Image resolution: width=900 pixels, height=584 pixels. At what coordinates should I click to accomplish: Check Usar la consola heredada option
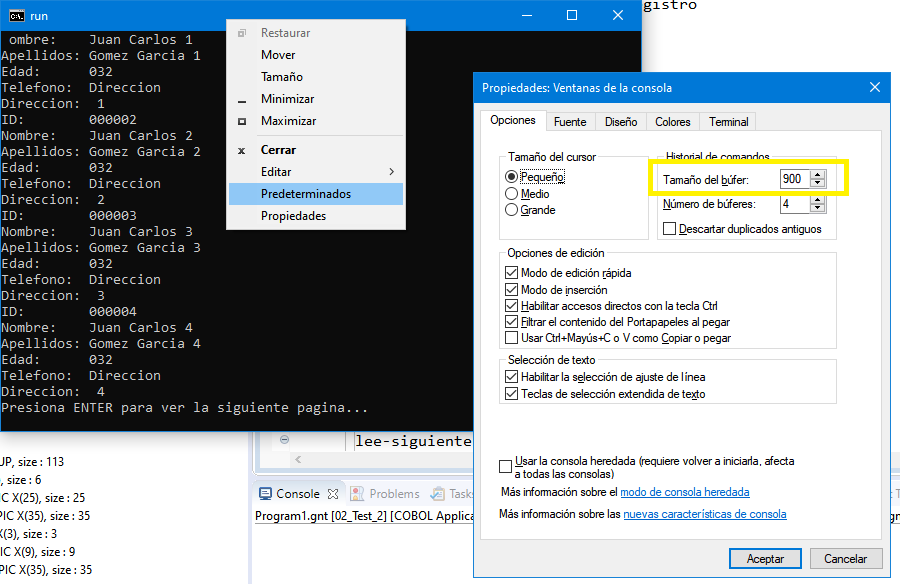(505, 466)
